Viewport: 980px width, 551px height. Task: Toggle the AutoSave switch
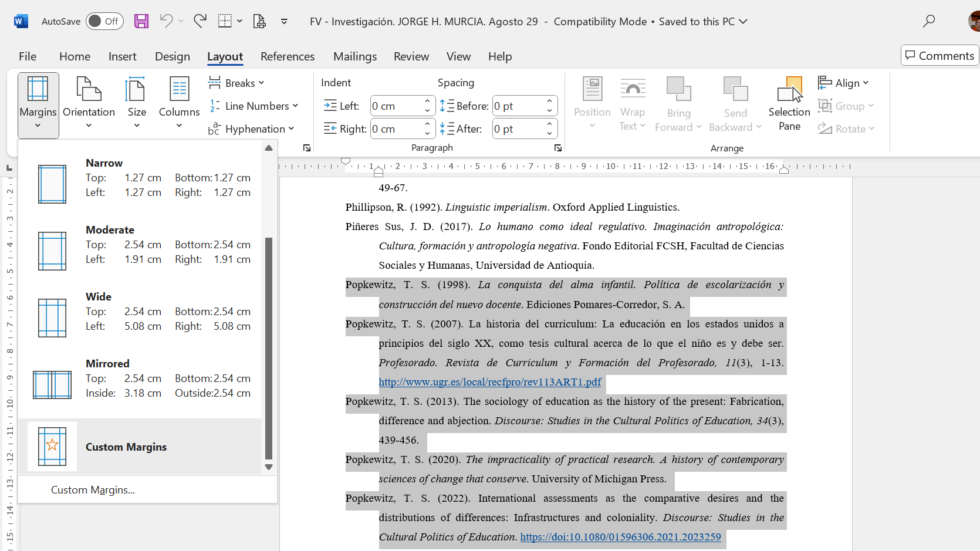(x=104, y=21)
